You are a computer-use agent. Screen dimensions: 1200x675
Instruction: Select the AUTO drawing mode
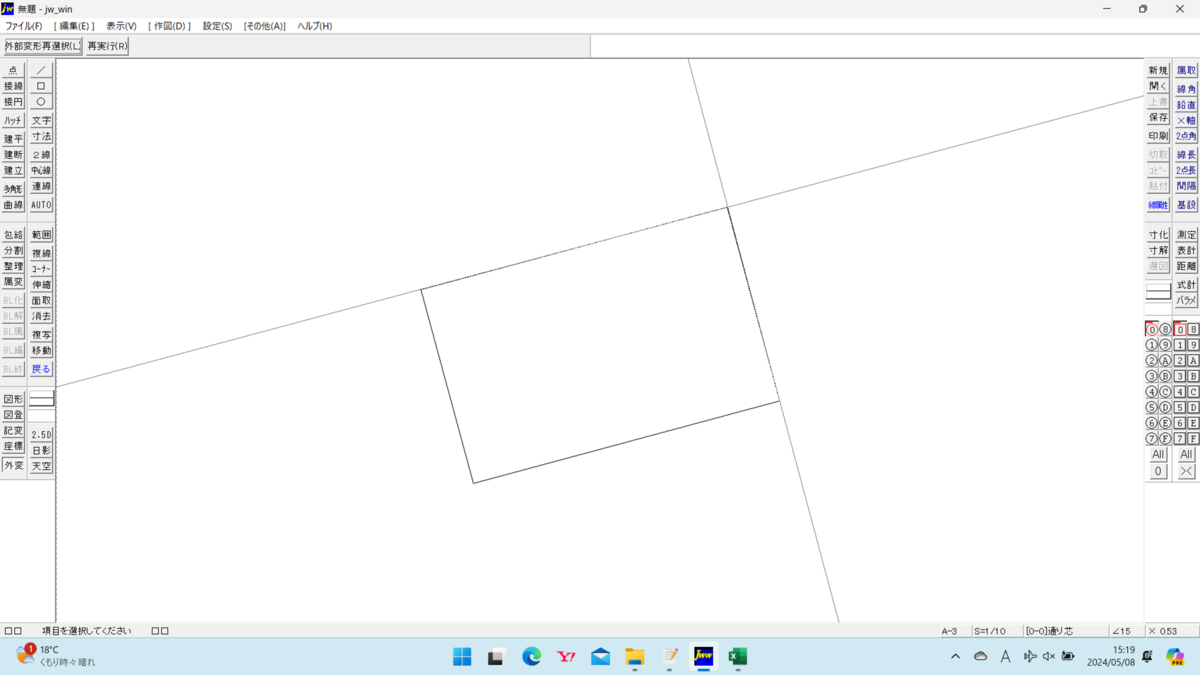click(41, 204)
